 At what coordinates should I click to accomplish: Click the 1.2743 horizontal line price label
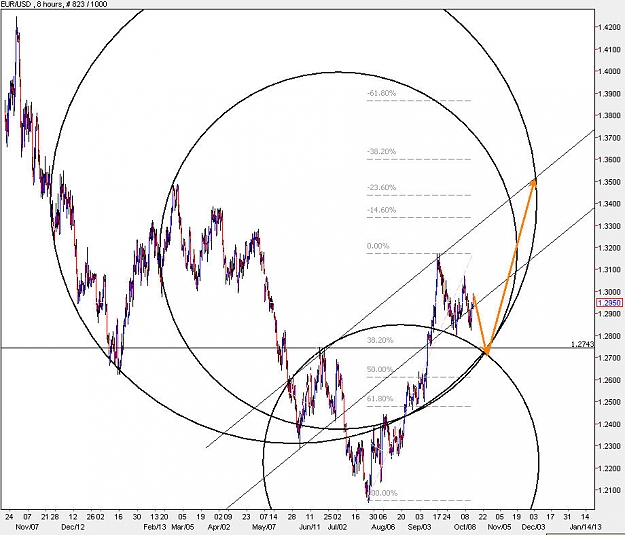pyautogui.click(x=582, y=344)
